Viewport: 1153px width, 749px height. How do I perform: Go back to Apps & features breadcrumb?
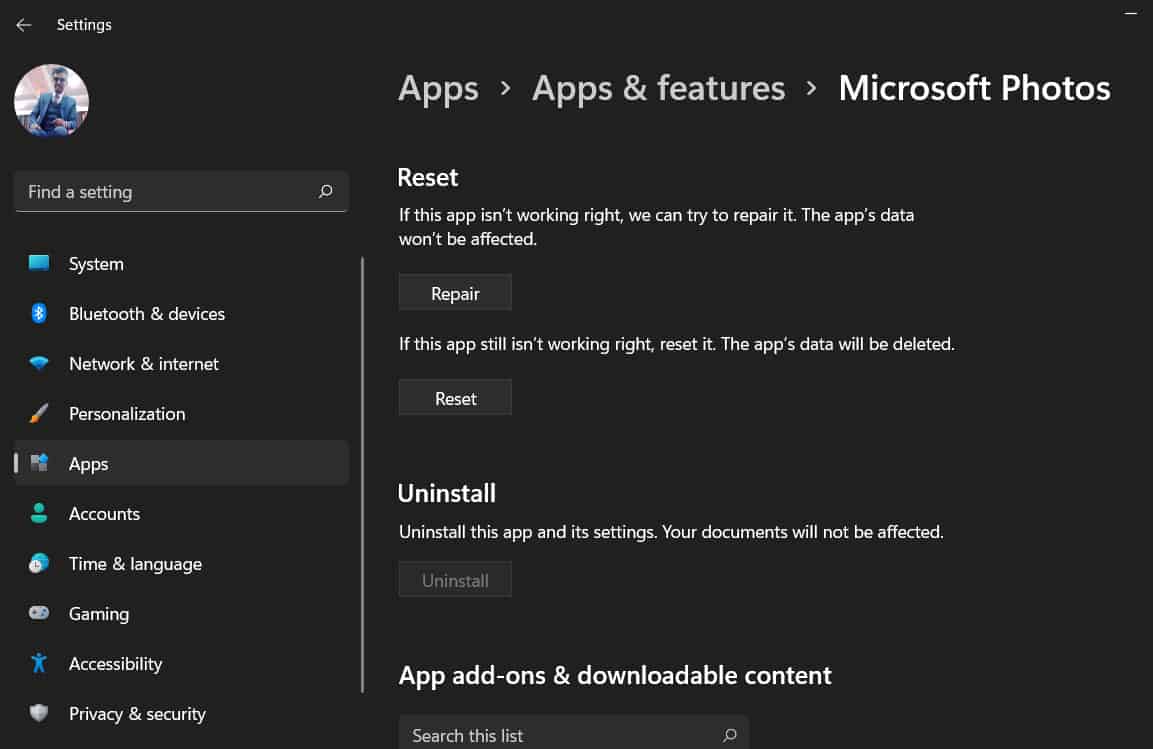[x=658, y=88]
